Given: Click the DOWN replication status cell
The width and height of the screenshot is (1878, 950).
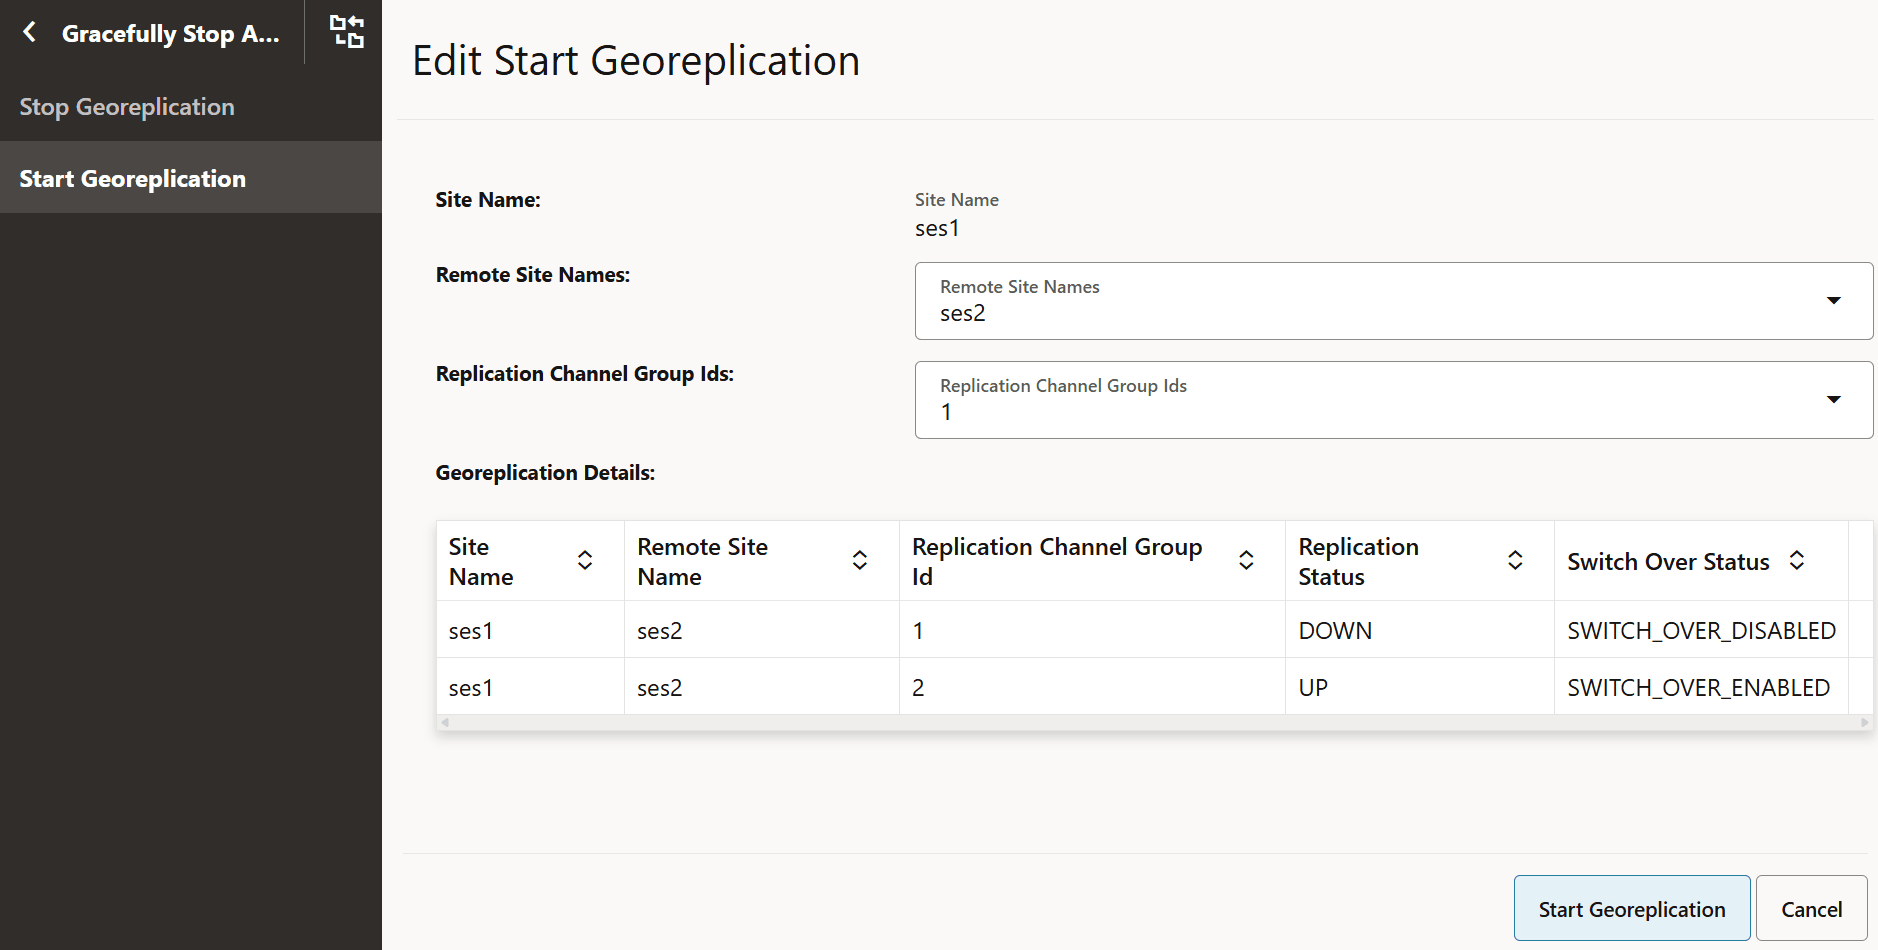Looking at the screenshot, I should coord(1419,630).
